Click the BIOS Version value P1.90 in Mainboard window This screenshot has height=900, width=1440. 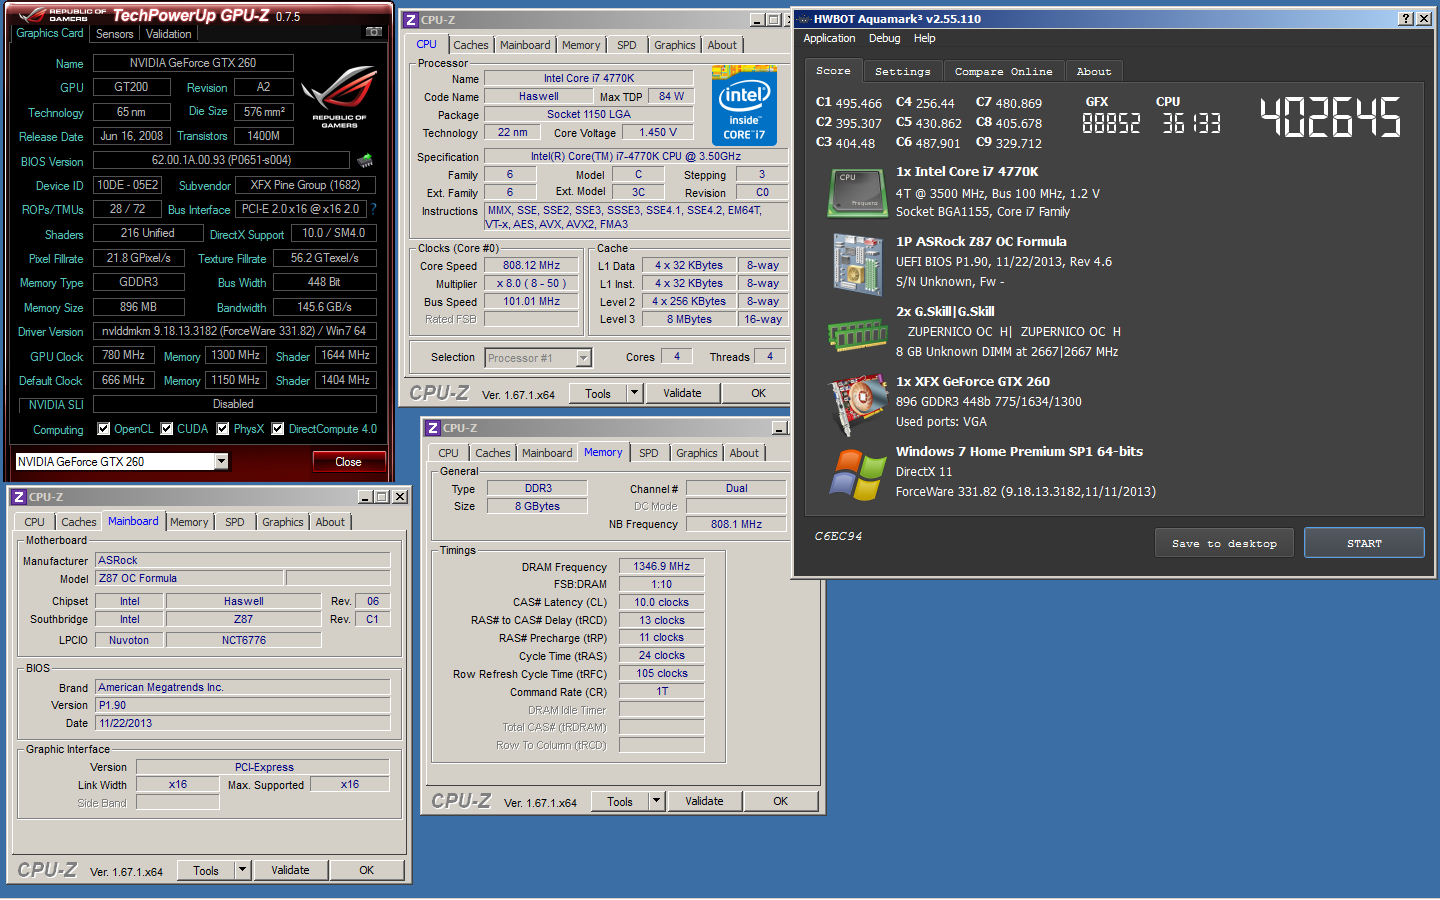point(242,705)
